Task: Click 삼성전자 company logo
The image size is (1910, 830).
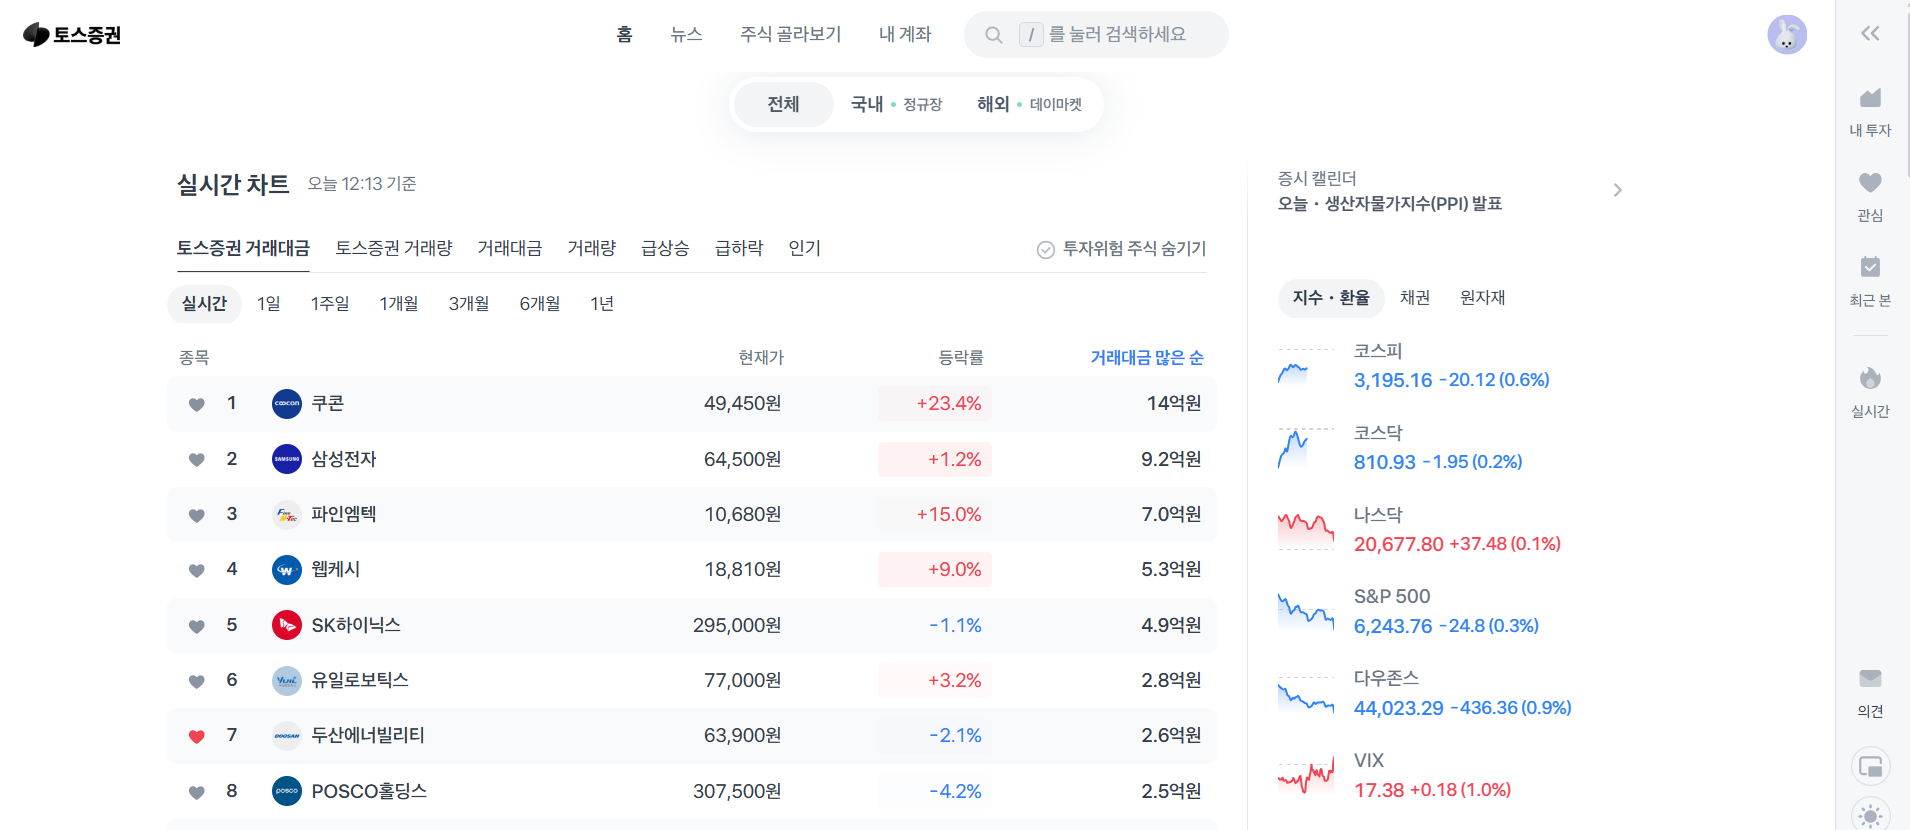Action: click(x=287, y=459)
